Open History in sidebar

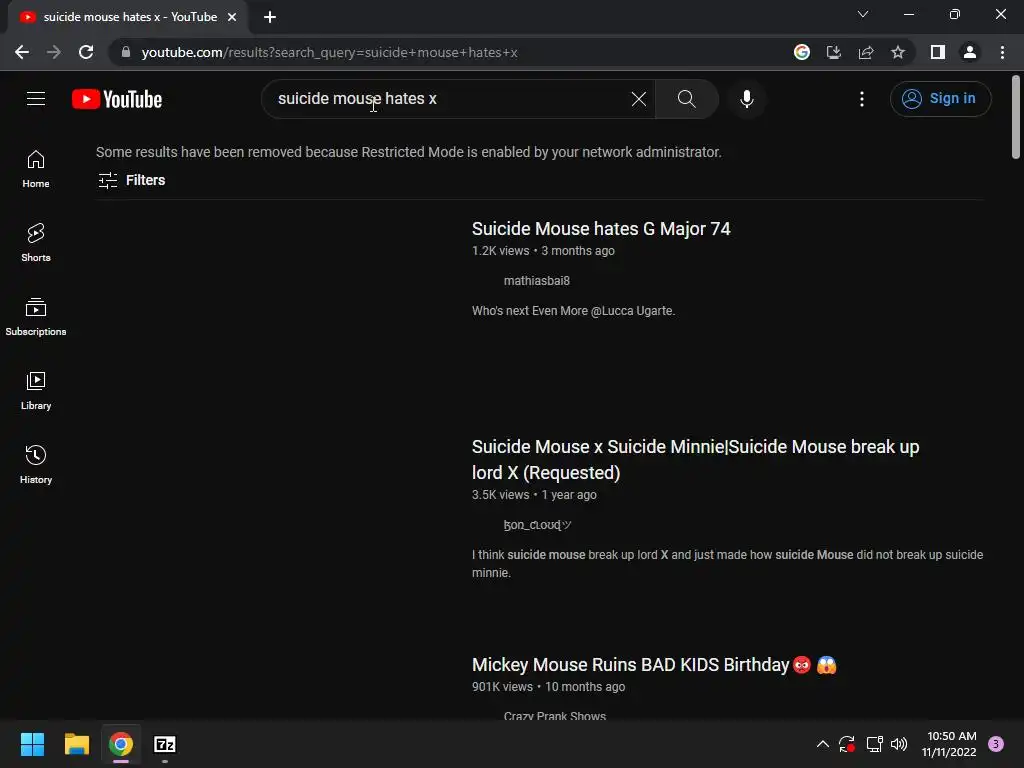tap(36, 464)
